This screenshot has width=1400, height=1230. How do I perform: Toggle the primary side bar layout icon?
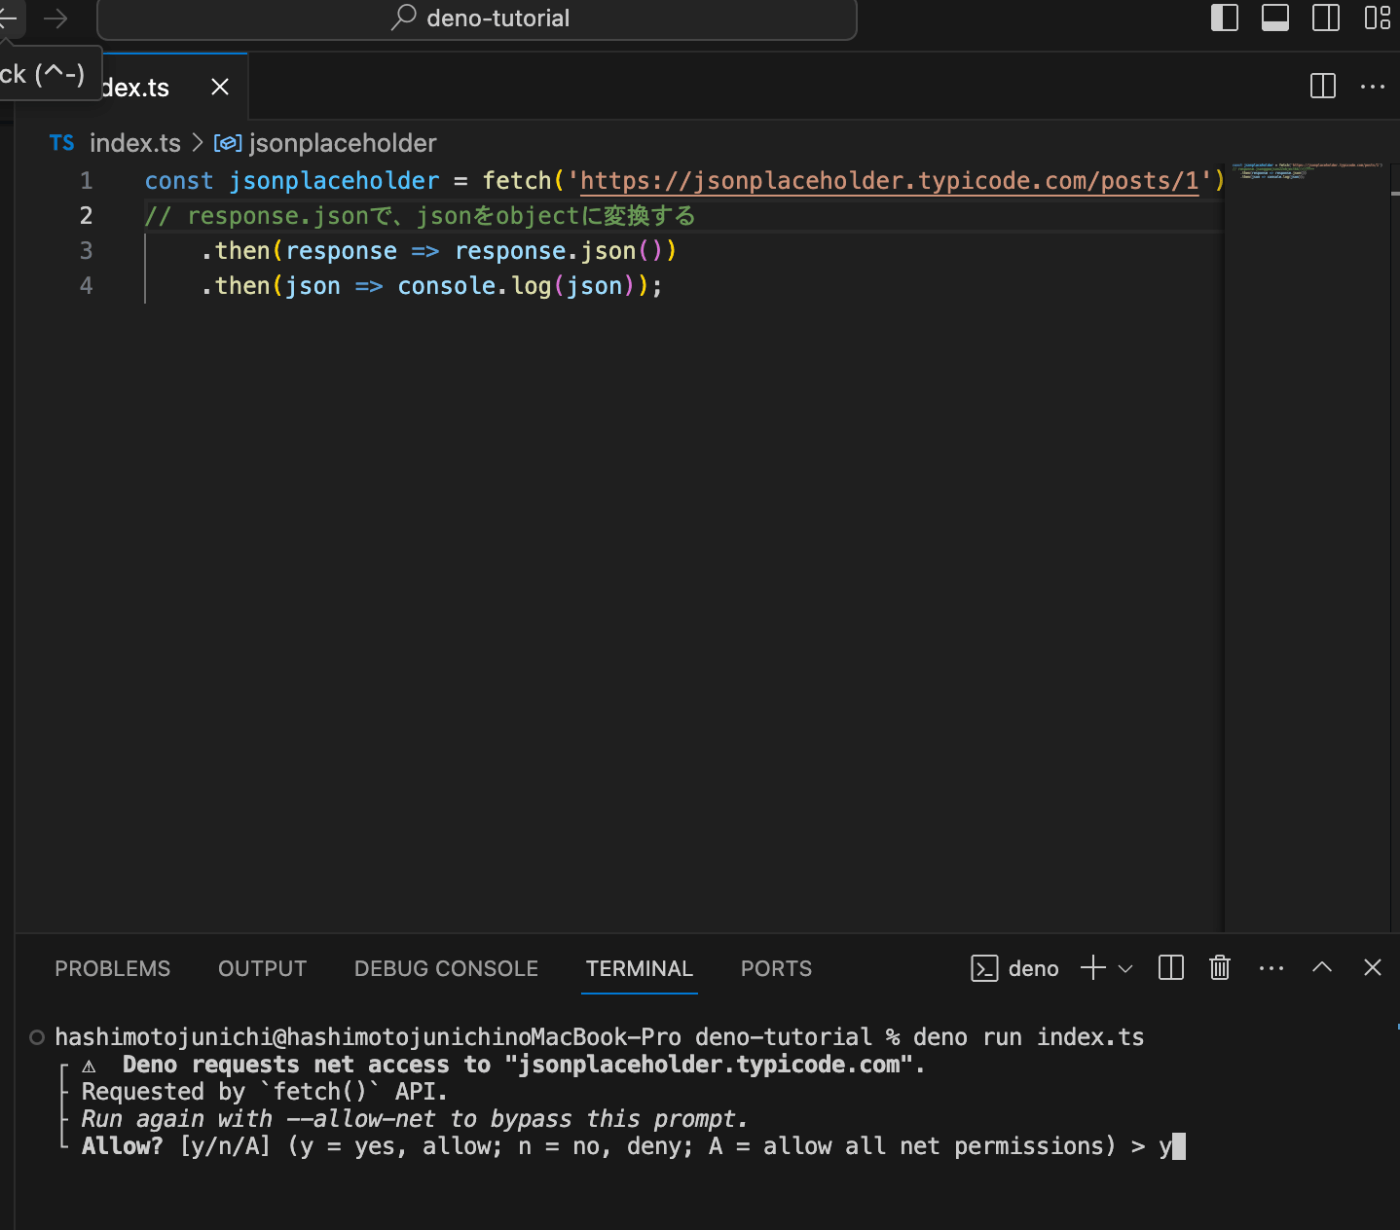pos(1224,18)
